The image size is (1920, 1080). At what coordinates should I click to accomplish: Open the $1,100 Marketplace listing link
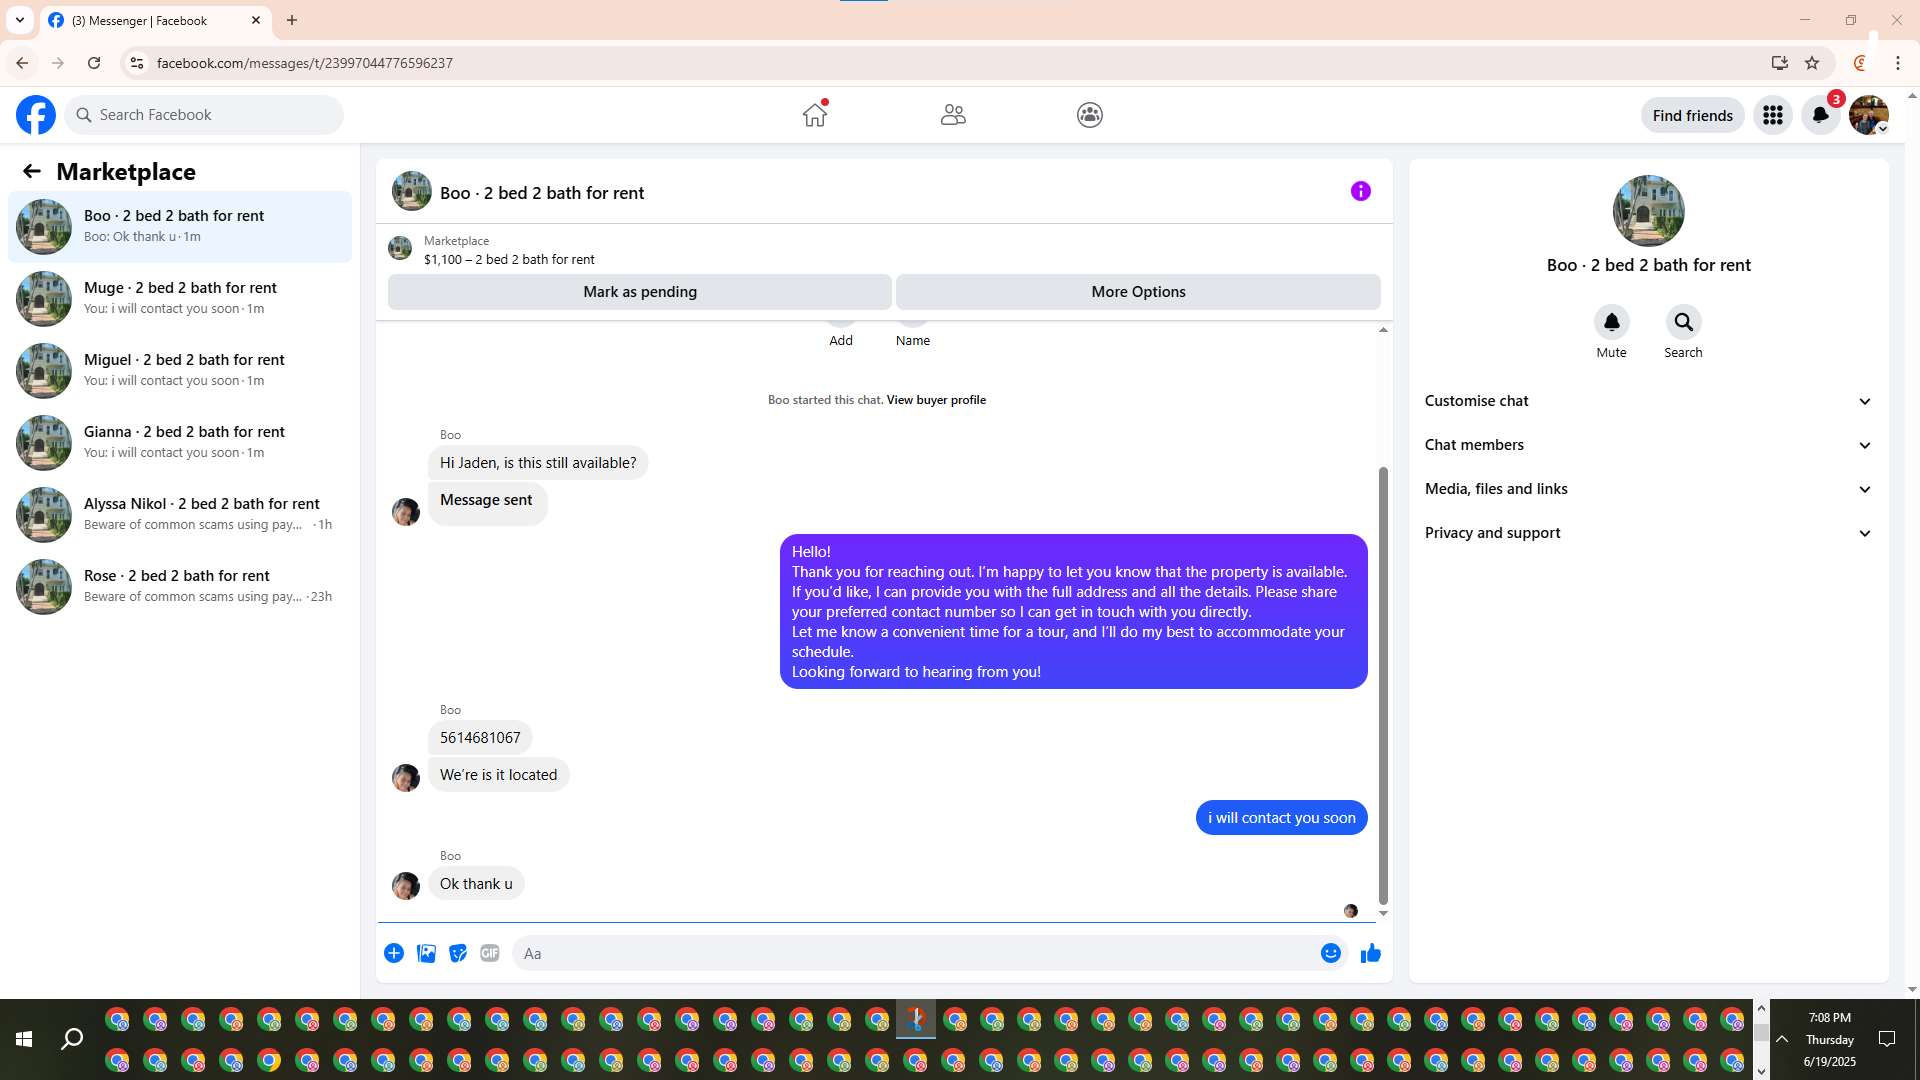pos(509,259)
